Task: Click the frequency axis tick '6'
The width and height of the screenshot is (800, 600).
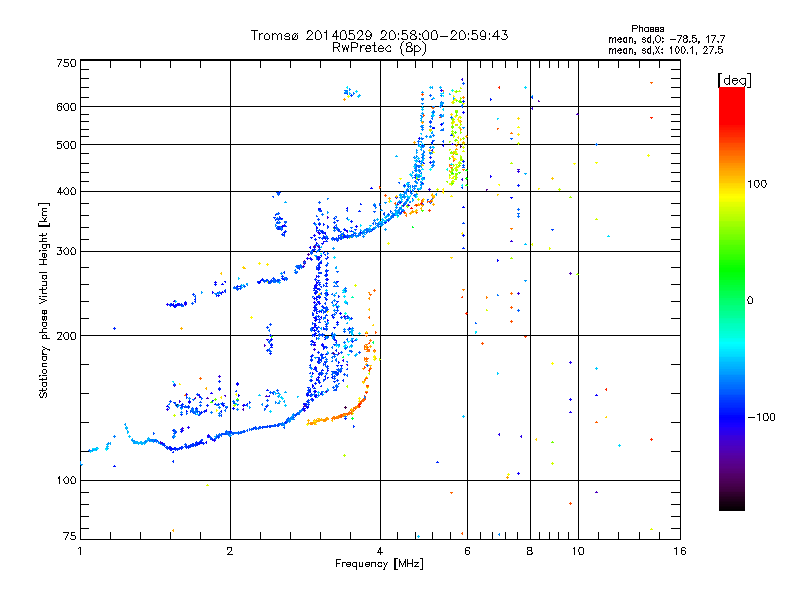Action: point(467,551)
